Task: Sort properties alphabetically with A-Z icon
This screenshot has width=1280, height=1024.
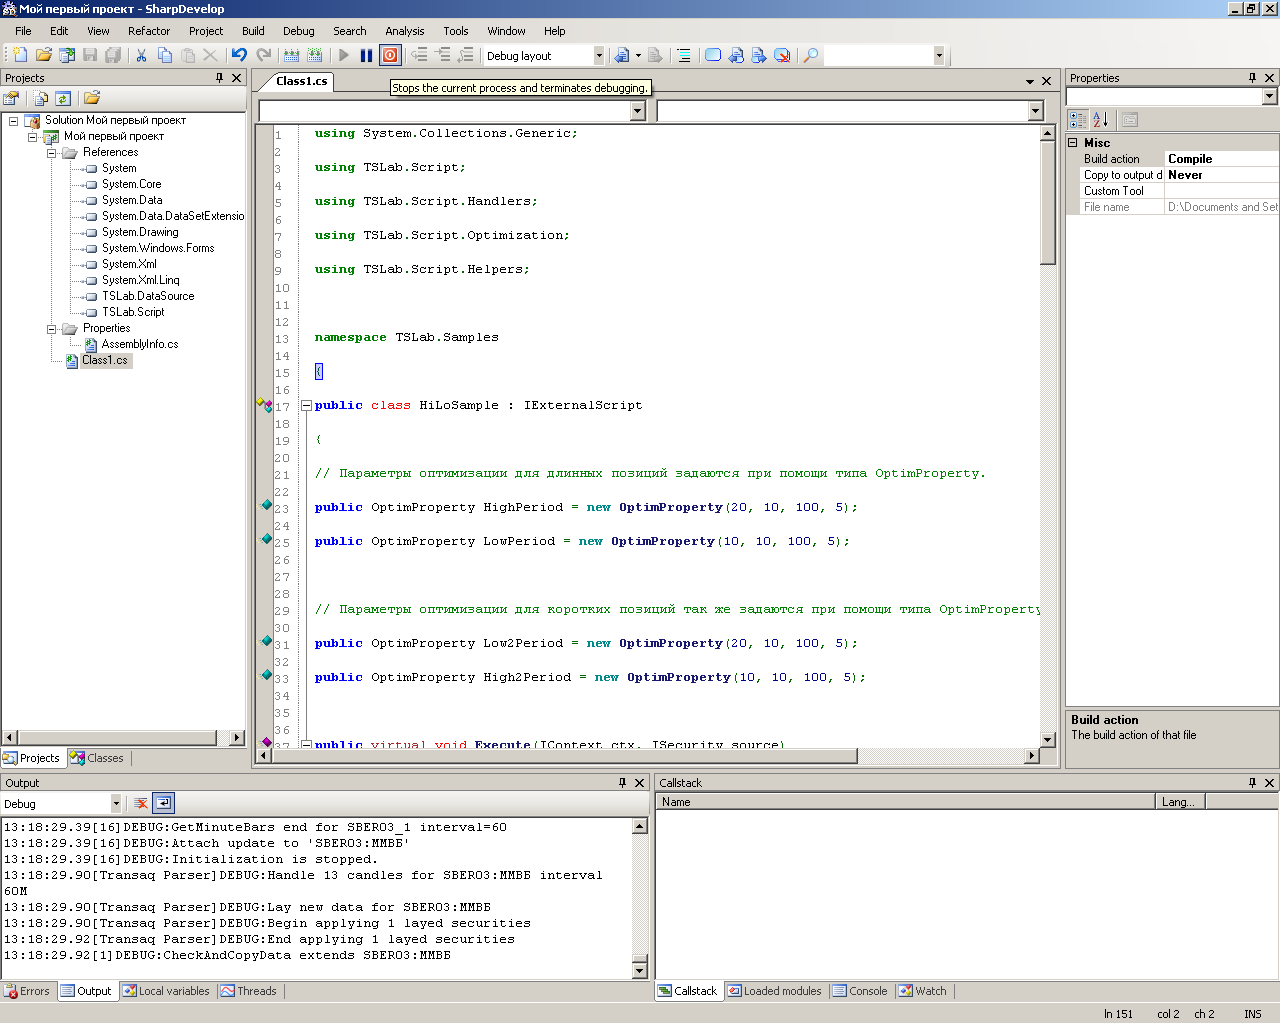Action: [x=1101, y=119]
